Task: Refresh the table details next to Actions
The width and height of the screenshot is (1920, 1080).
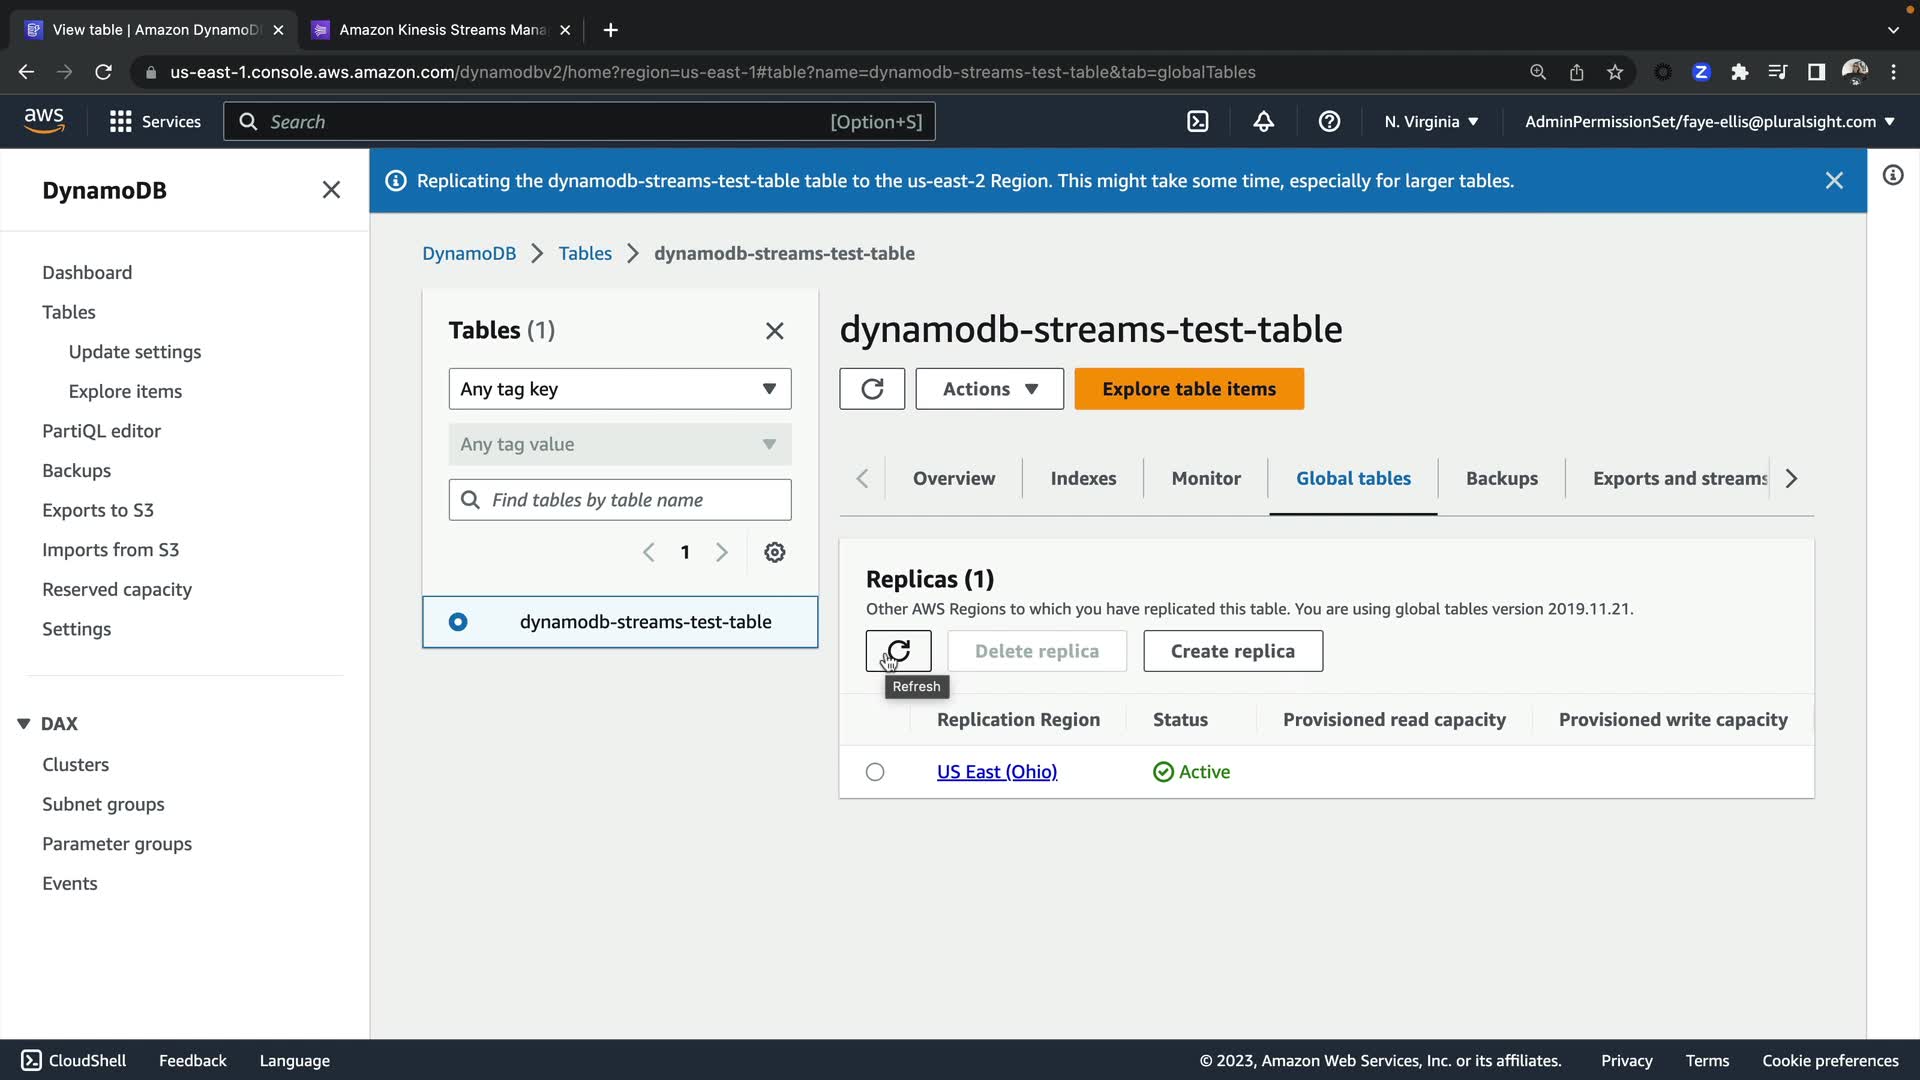Action: [872, 389]
